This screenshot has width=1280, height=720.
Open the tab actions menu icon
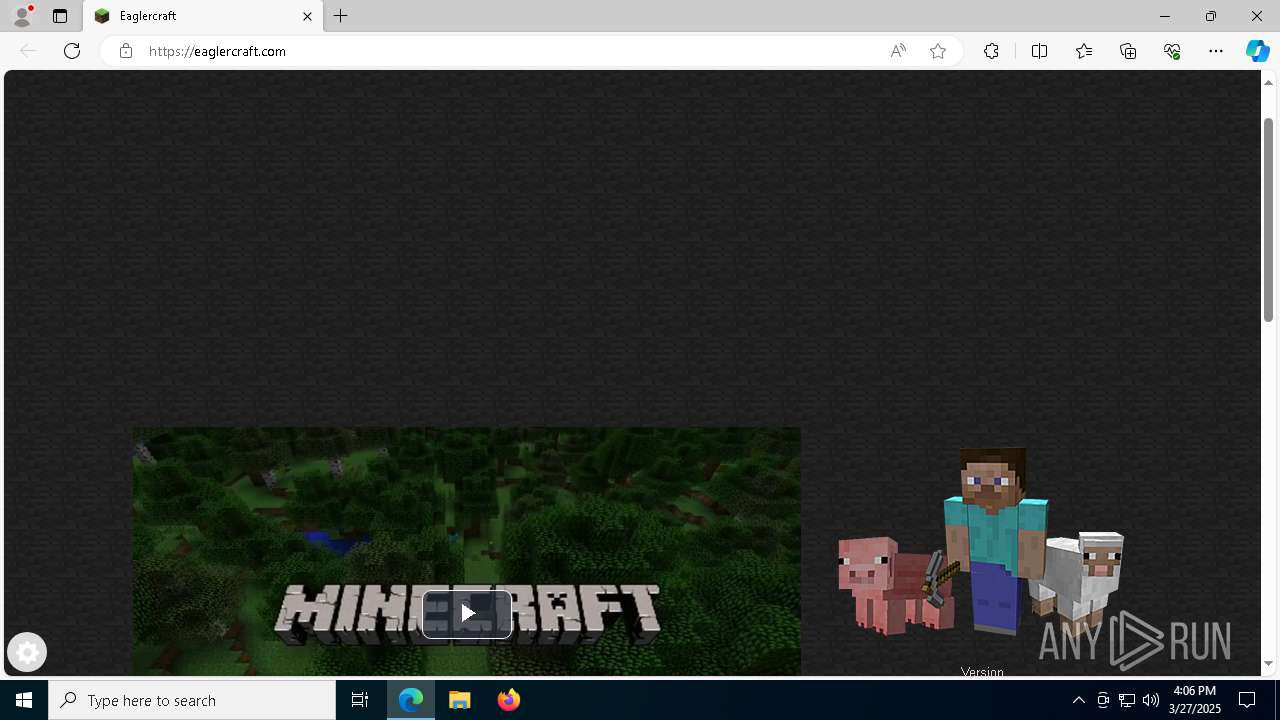coord(60,16)
